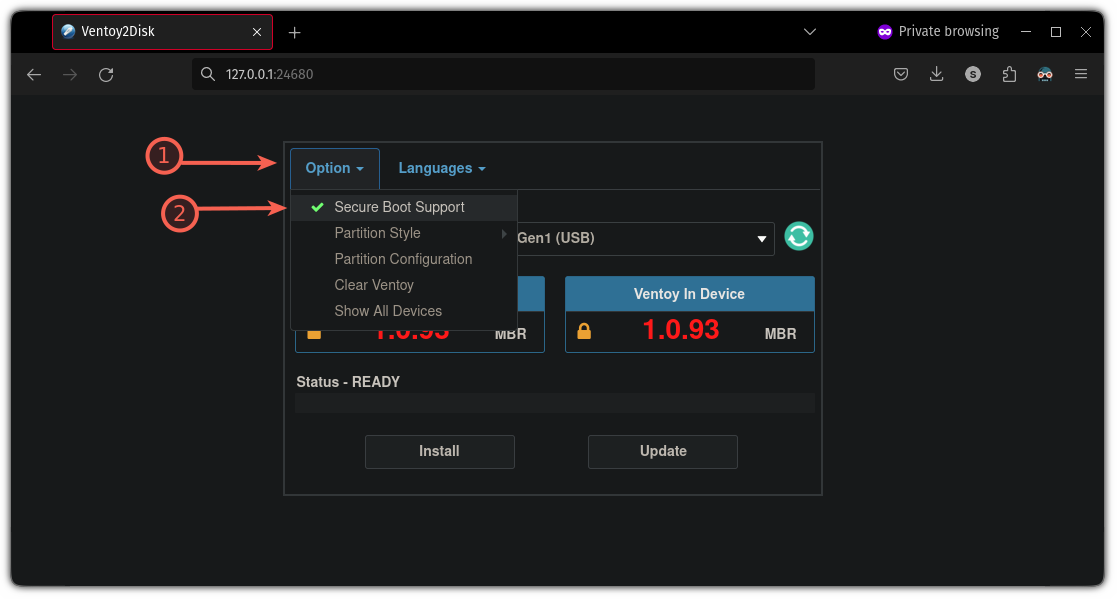Click the Update button
The image size is (1117, 599).
(663, 452)
